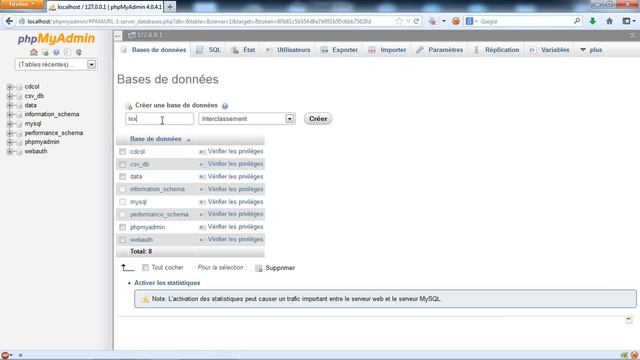Click the Firefox home icon

pos(609,21)
